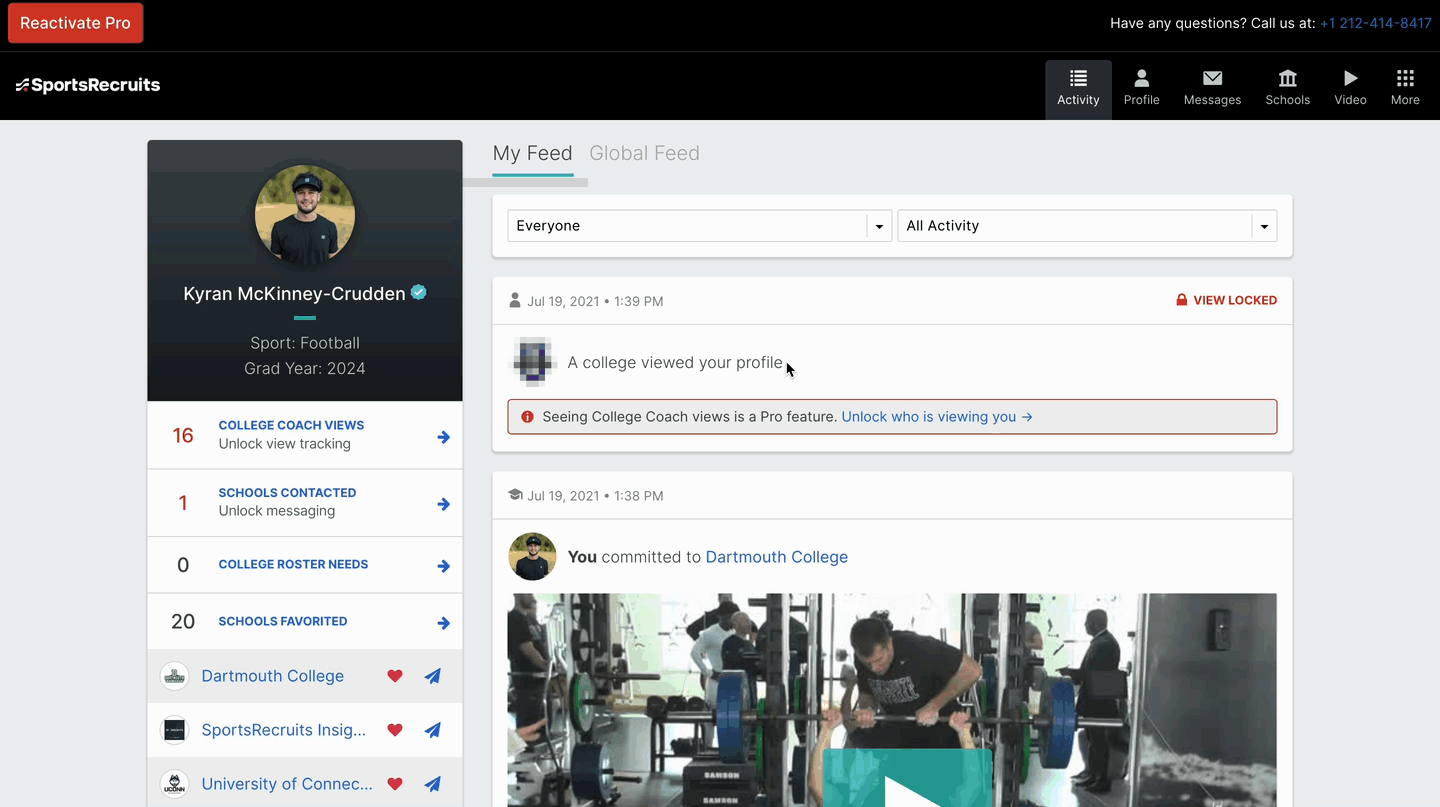The height and width of the screenshot is (807, 1440).
Task: Click the UConn logo in favorites list
Action: [x=175, y=784]
